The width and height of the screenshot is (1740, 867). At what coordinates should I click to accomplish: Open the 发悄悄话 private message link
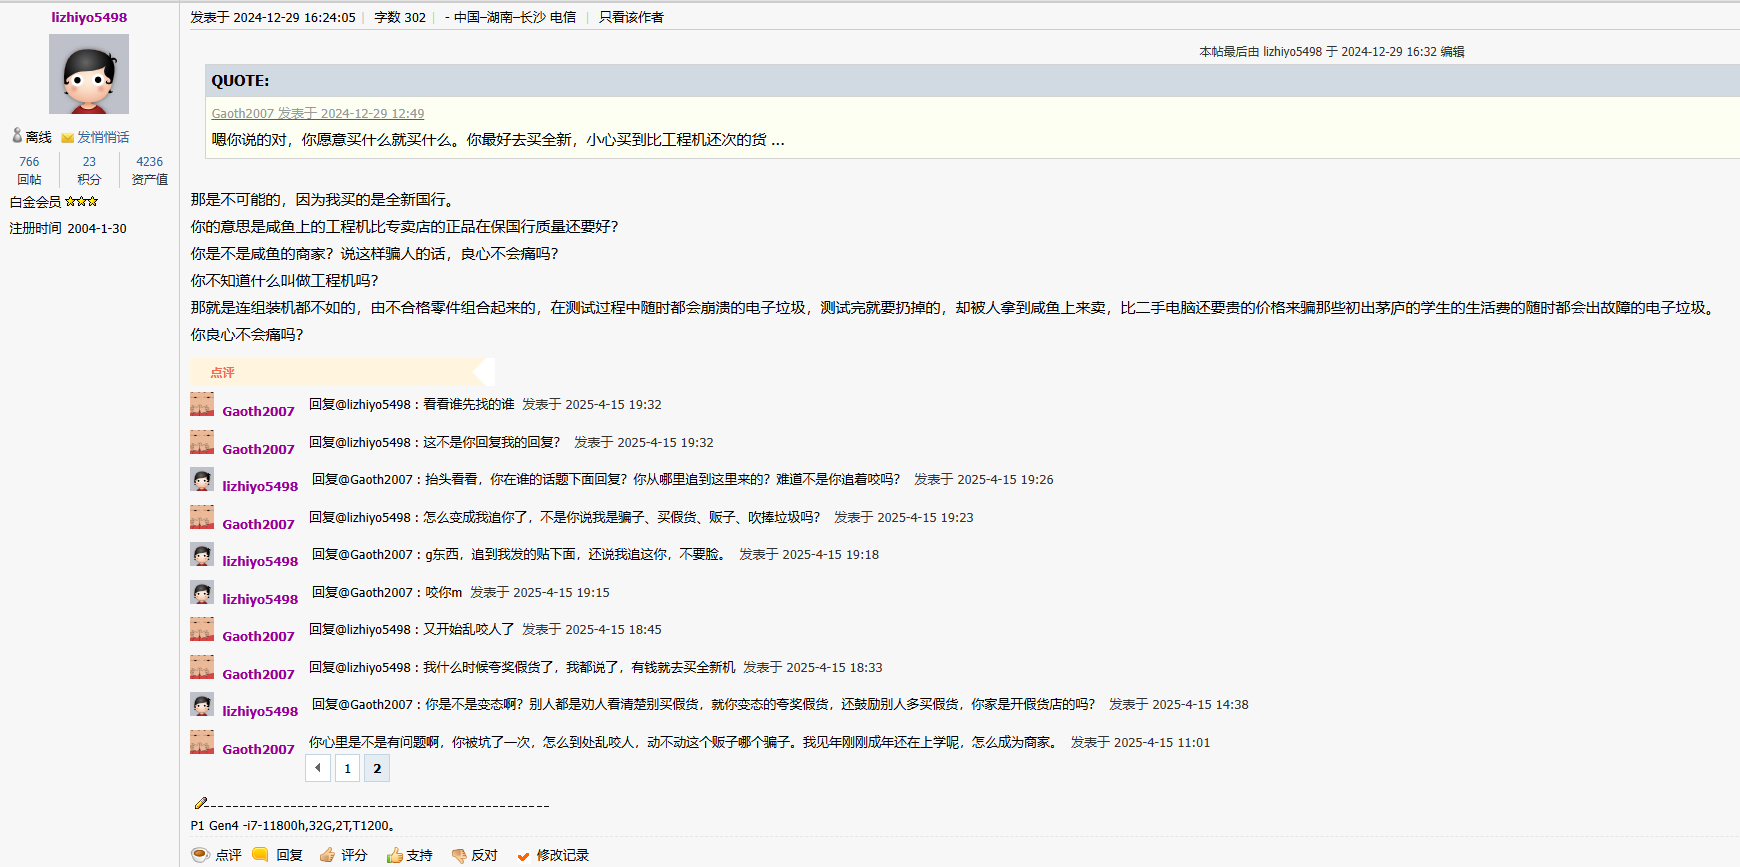(103, 137)
